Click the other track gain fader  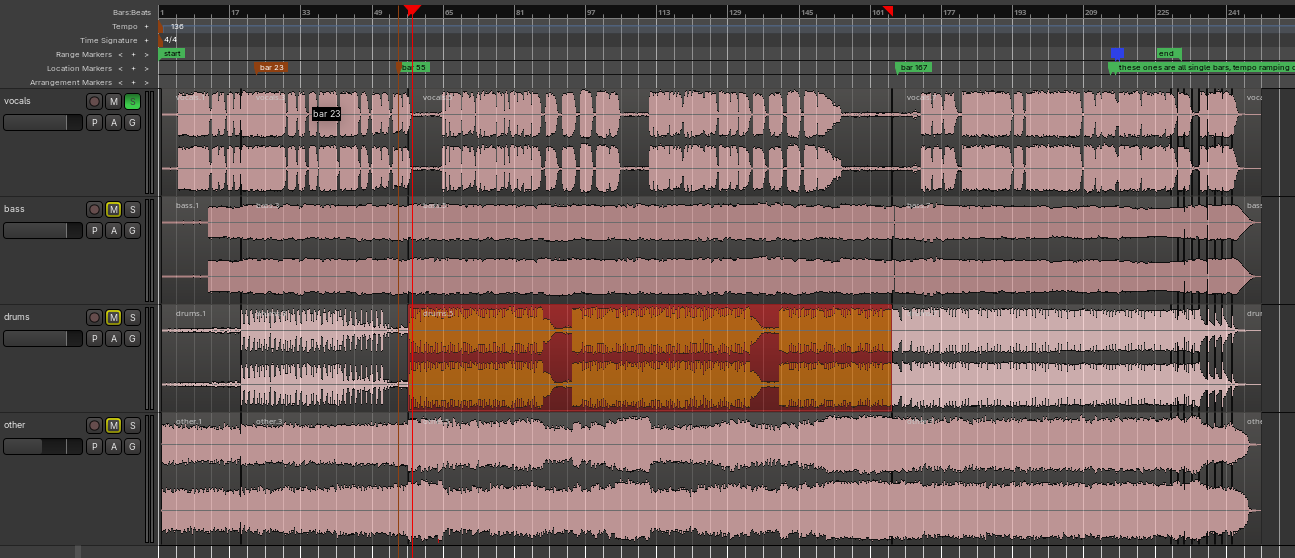point(43,446)
